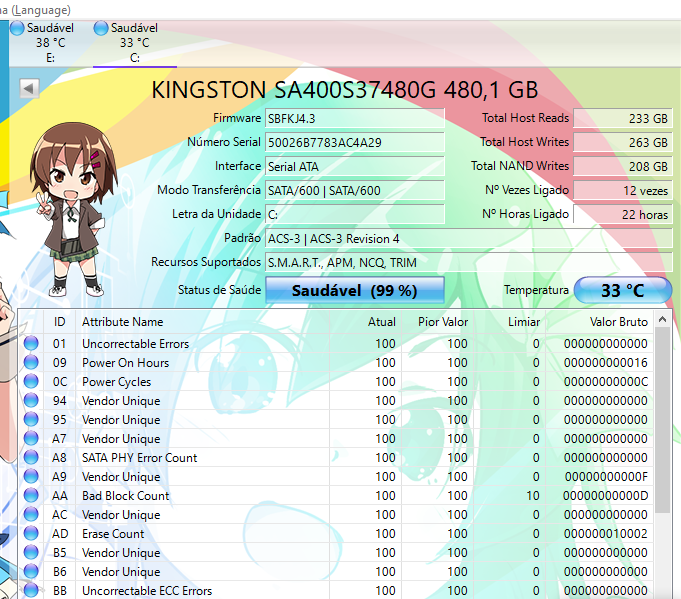
Task: Click the blue health orb above C: drive
Action: click(100, 28)
